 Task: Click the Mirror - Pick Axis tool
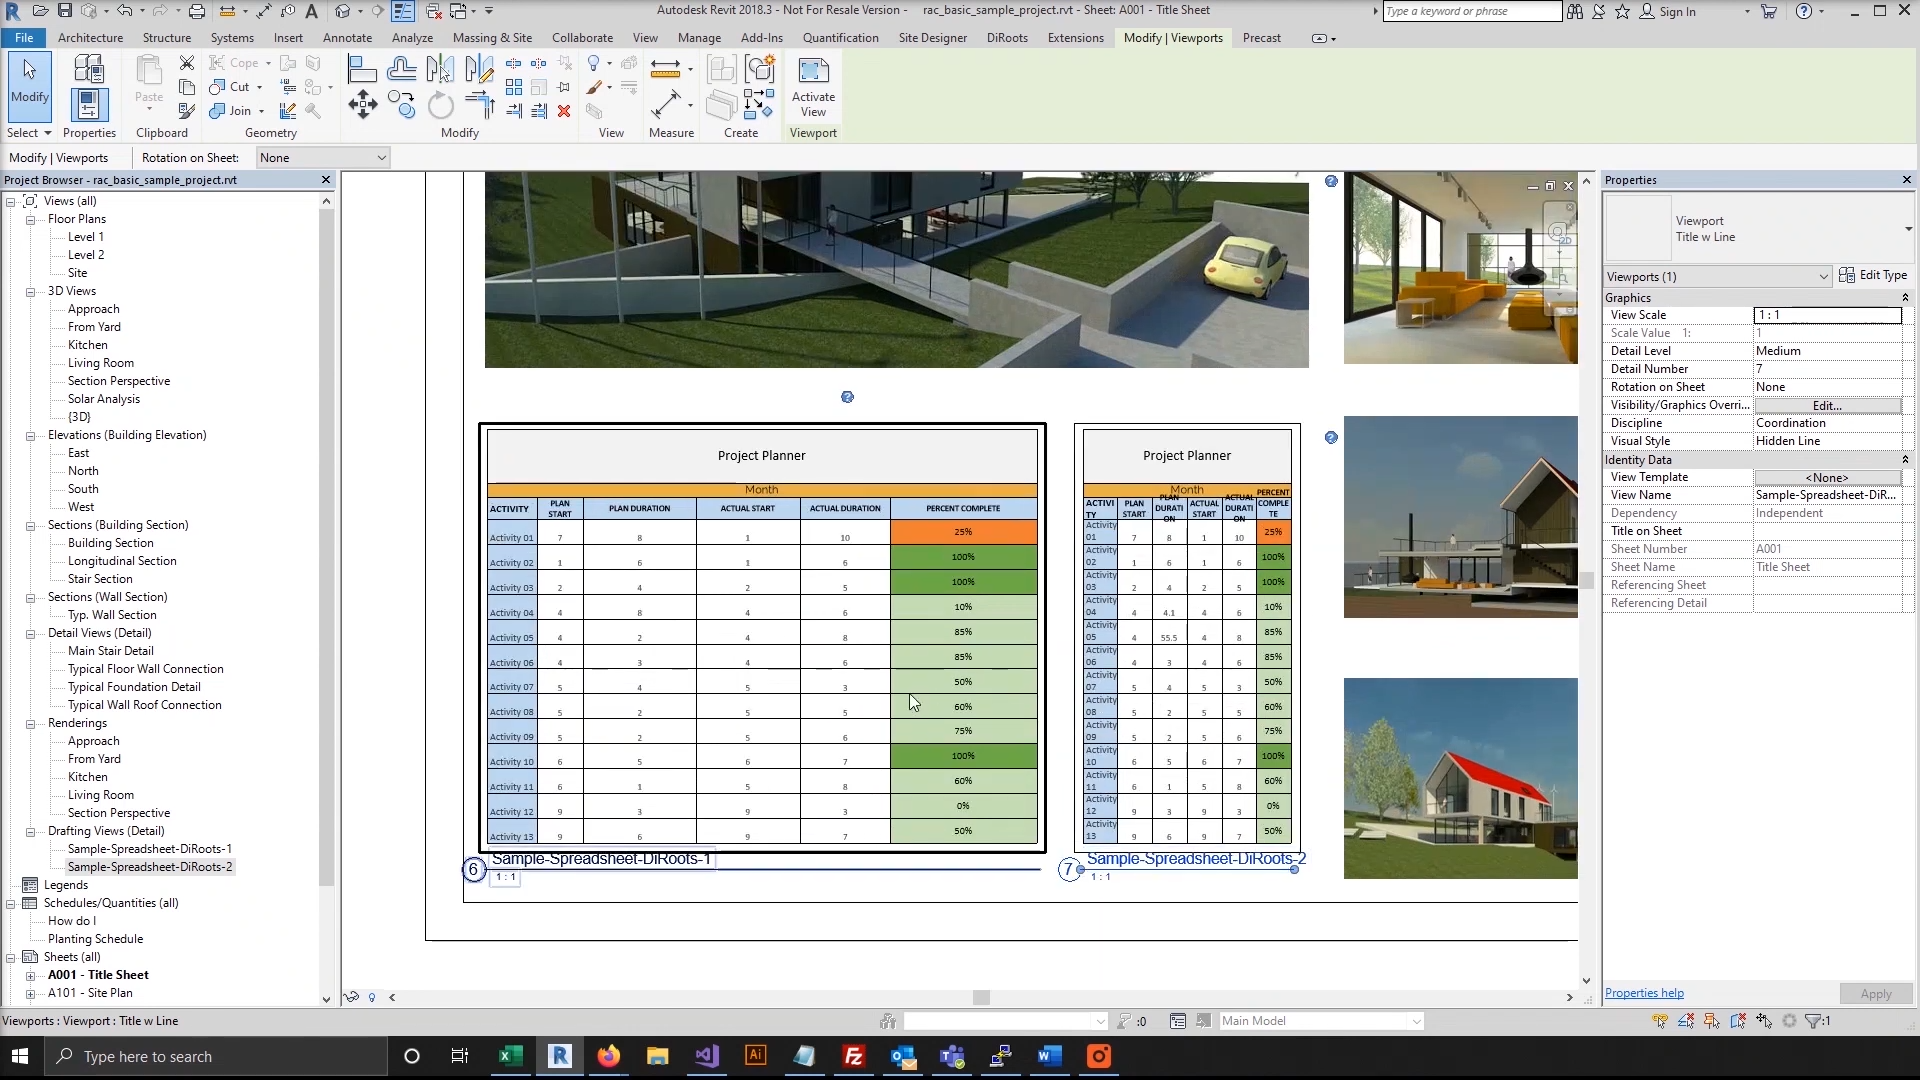pos(440,70)
